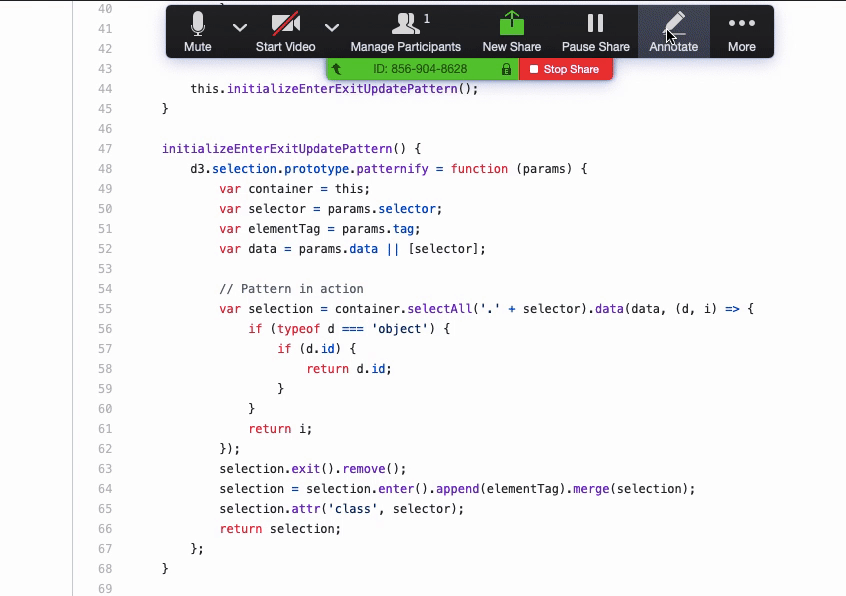Start a New Share
Image resolution: width=846 pixels, height=596 pixels.
click(x=511, y=32)
